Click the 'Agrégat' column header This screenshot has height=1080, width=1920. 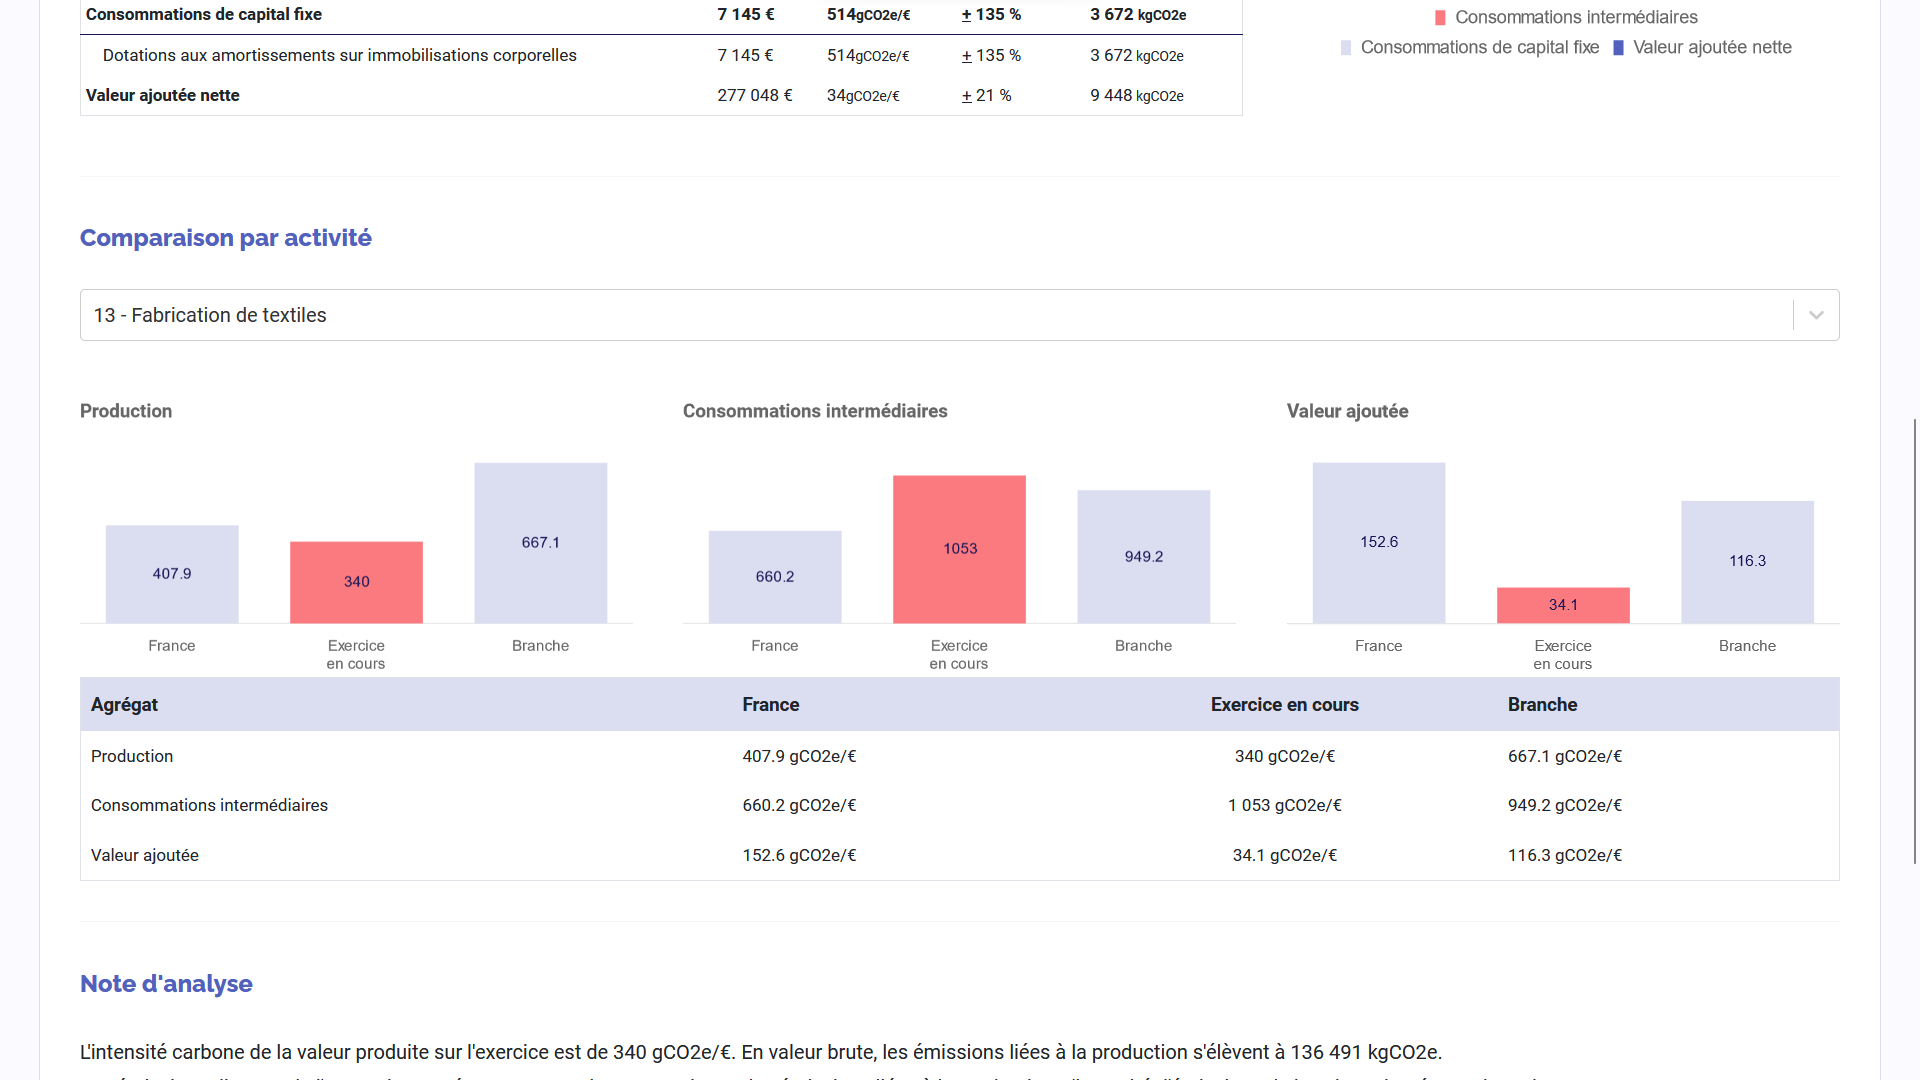pos(124,705)
